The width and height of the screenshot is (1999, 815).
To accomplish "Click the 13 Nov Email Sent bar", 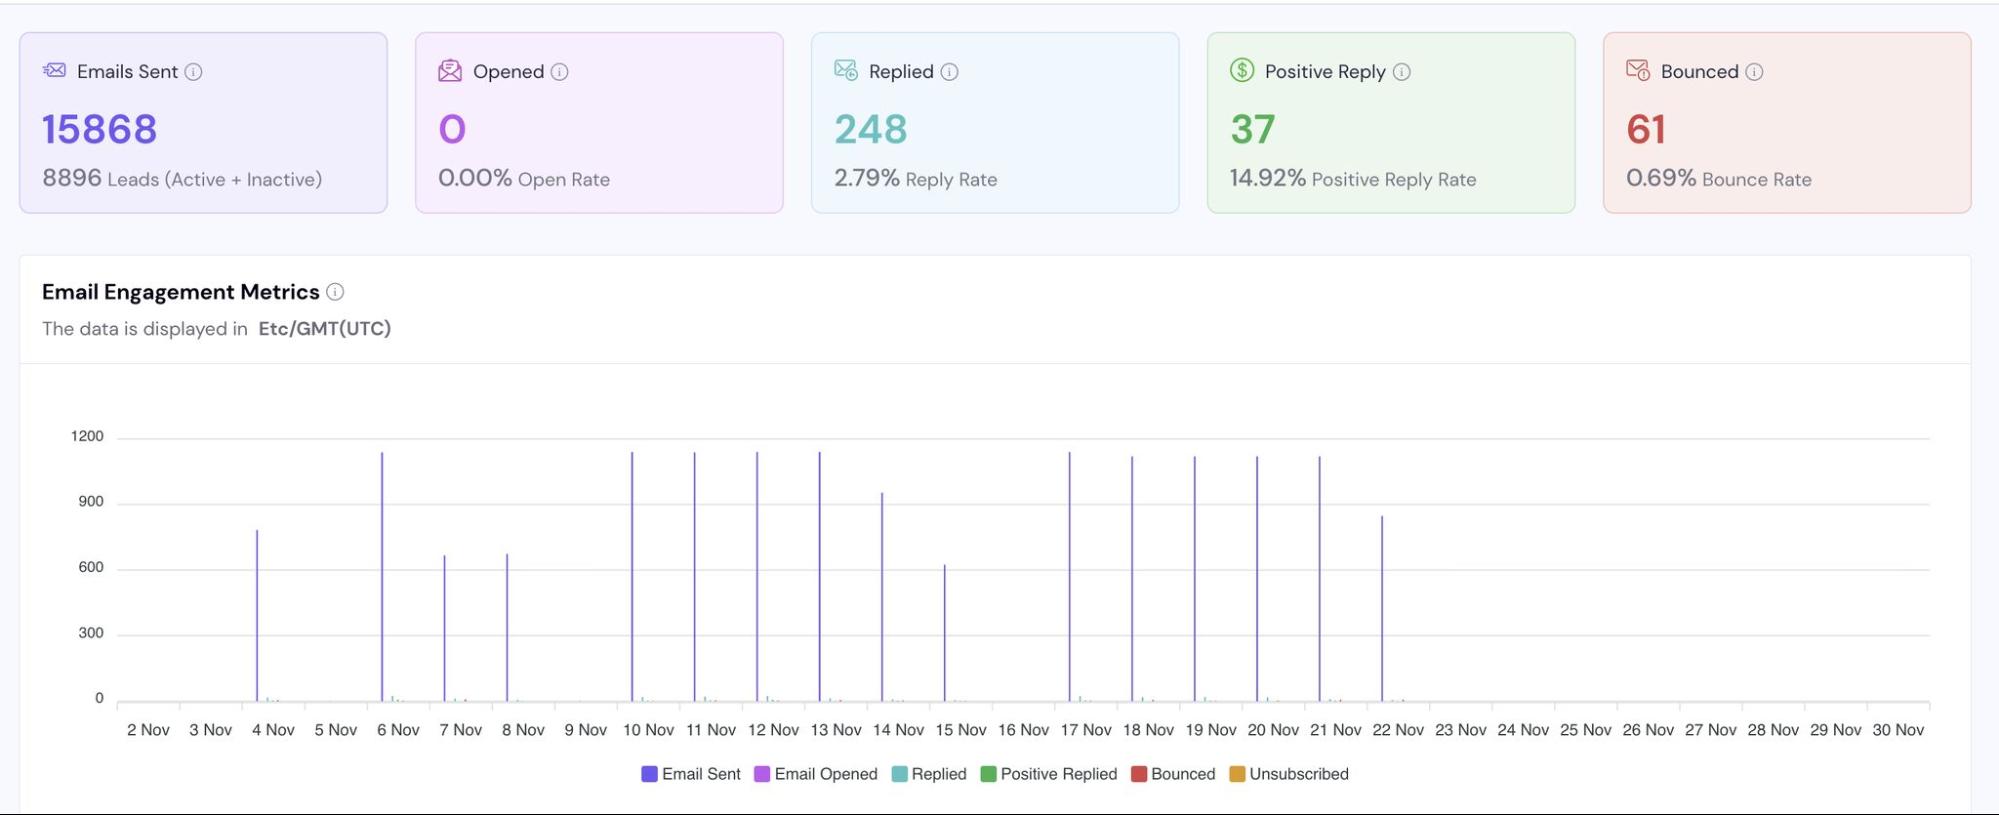I will click(x=820, y=577).
